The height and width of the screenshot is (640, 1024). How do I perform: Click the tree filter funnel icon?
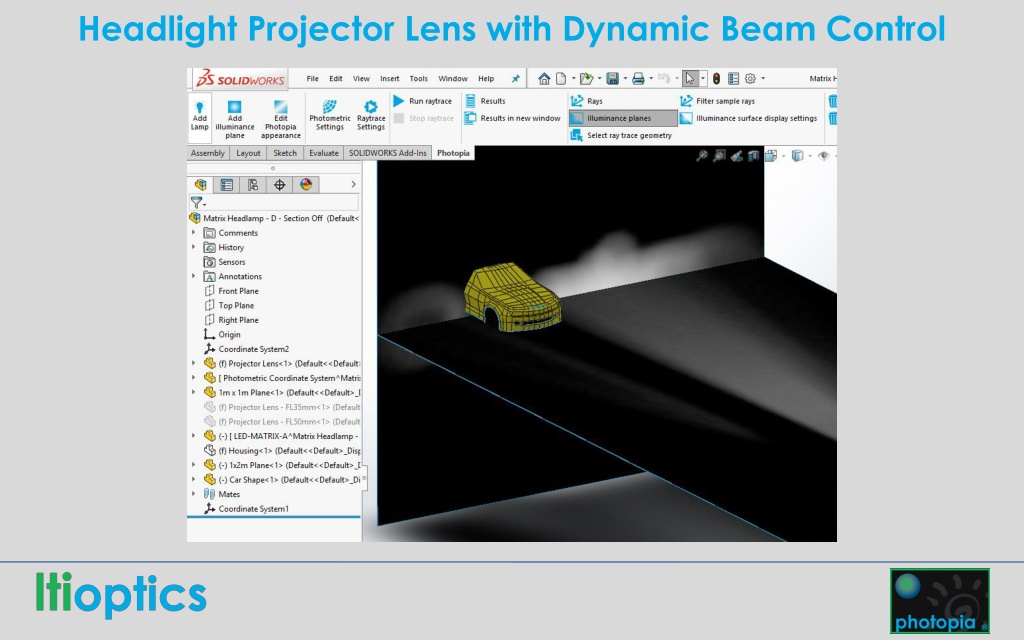point(197,202)
